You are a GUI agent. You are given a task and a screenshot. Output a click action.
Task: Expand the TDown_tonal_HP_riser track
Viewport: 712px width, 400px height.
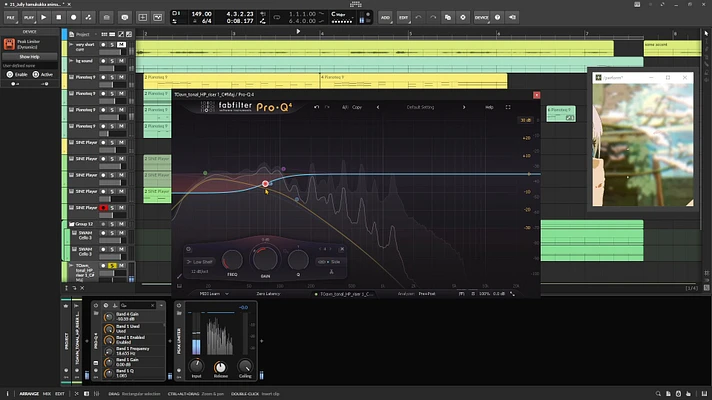(71, 265)
